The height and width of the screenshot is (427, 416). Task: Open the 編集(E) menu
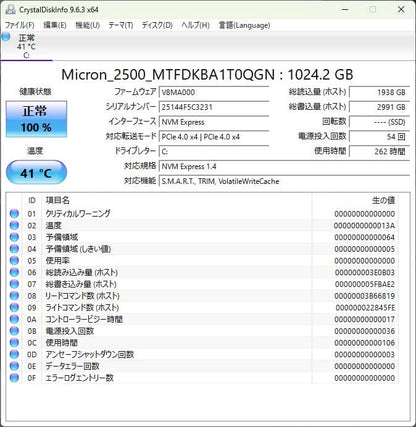pyautogui.click(x=55, y=25)
